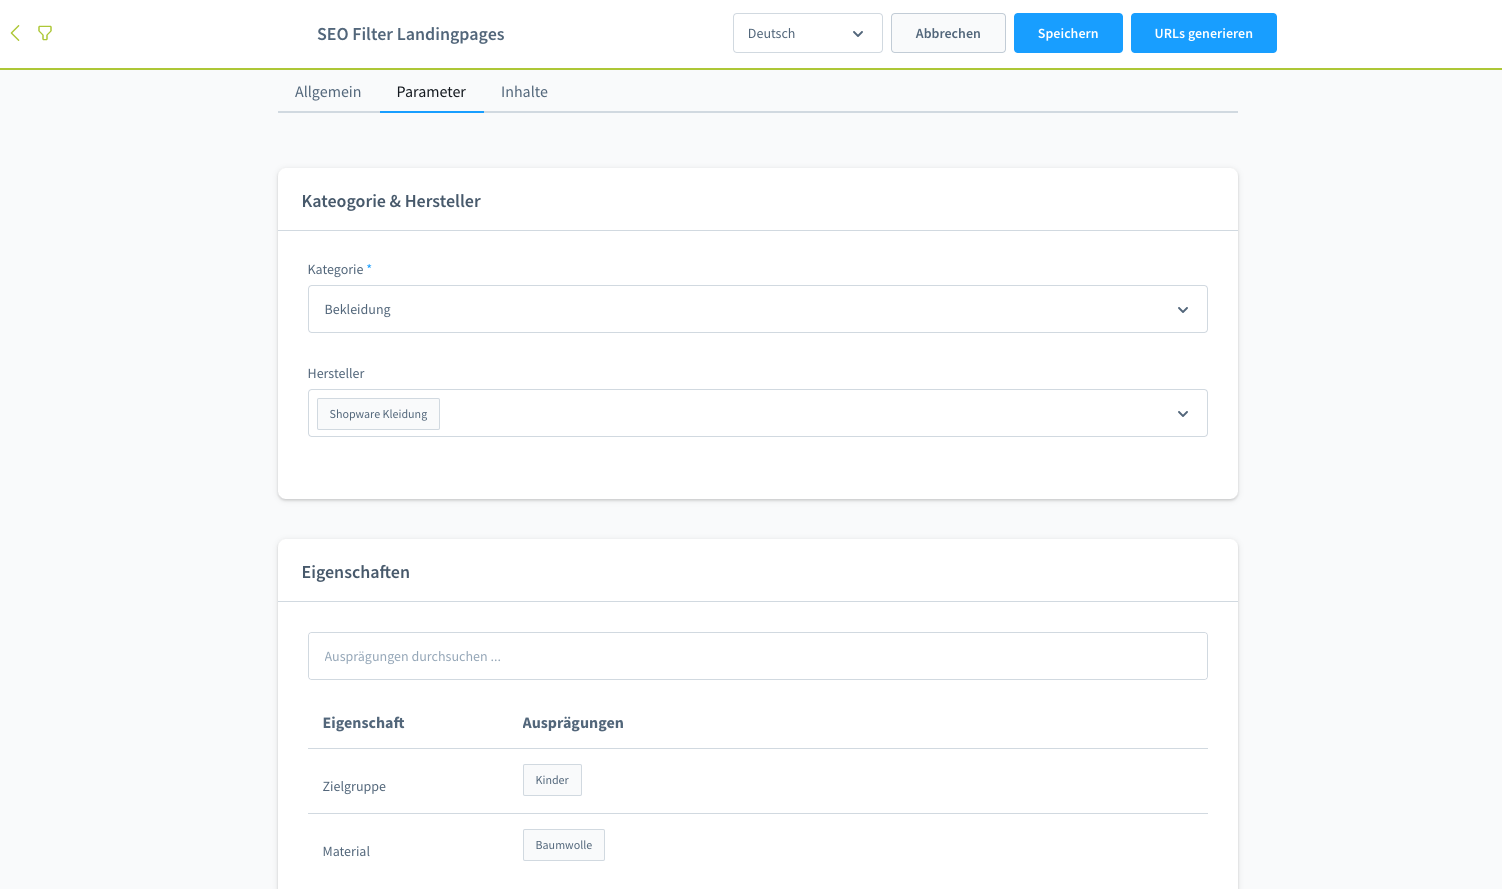Open the Hersteller multi-select field
The image size is (1502, 889).
point(758,413)
